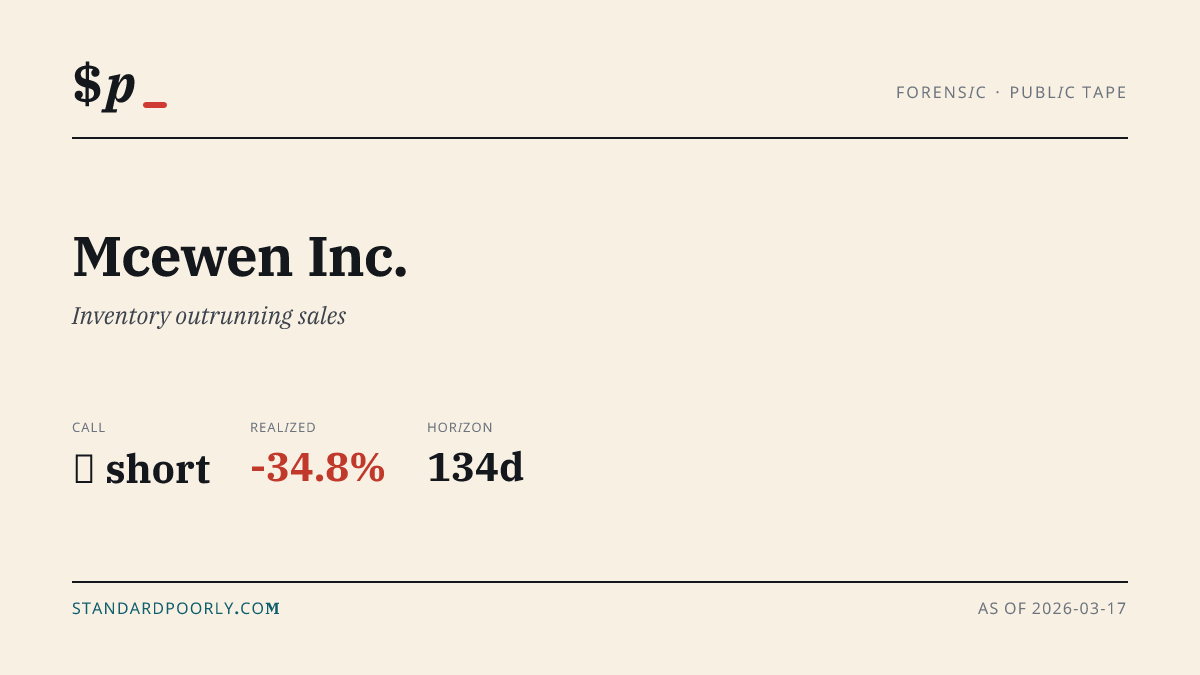
Task: Select the short call value
Action: [158, 469]
